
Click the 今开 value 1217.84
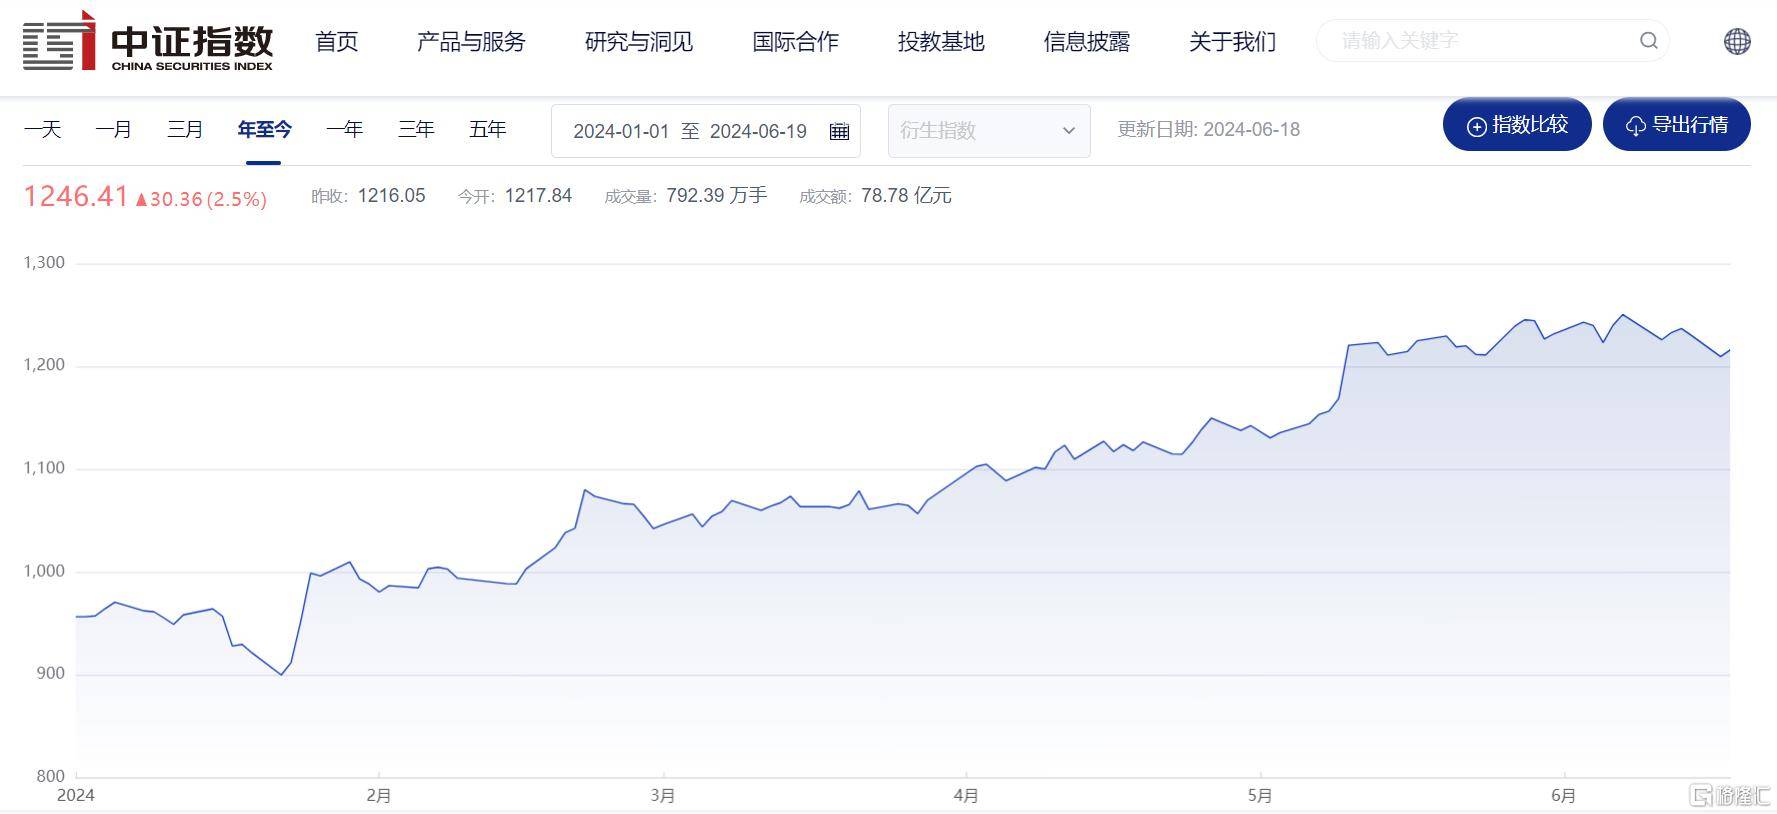[x=538, y=196]
